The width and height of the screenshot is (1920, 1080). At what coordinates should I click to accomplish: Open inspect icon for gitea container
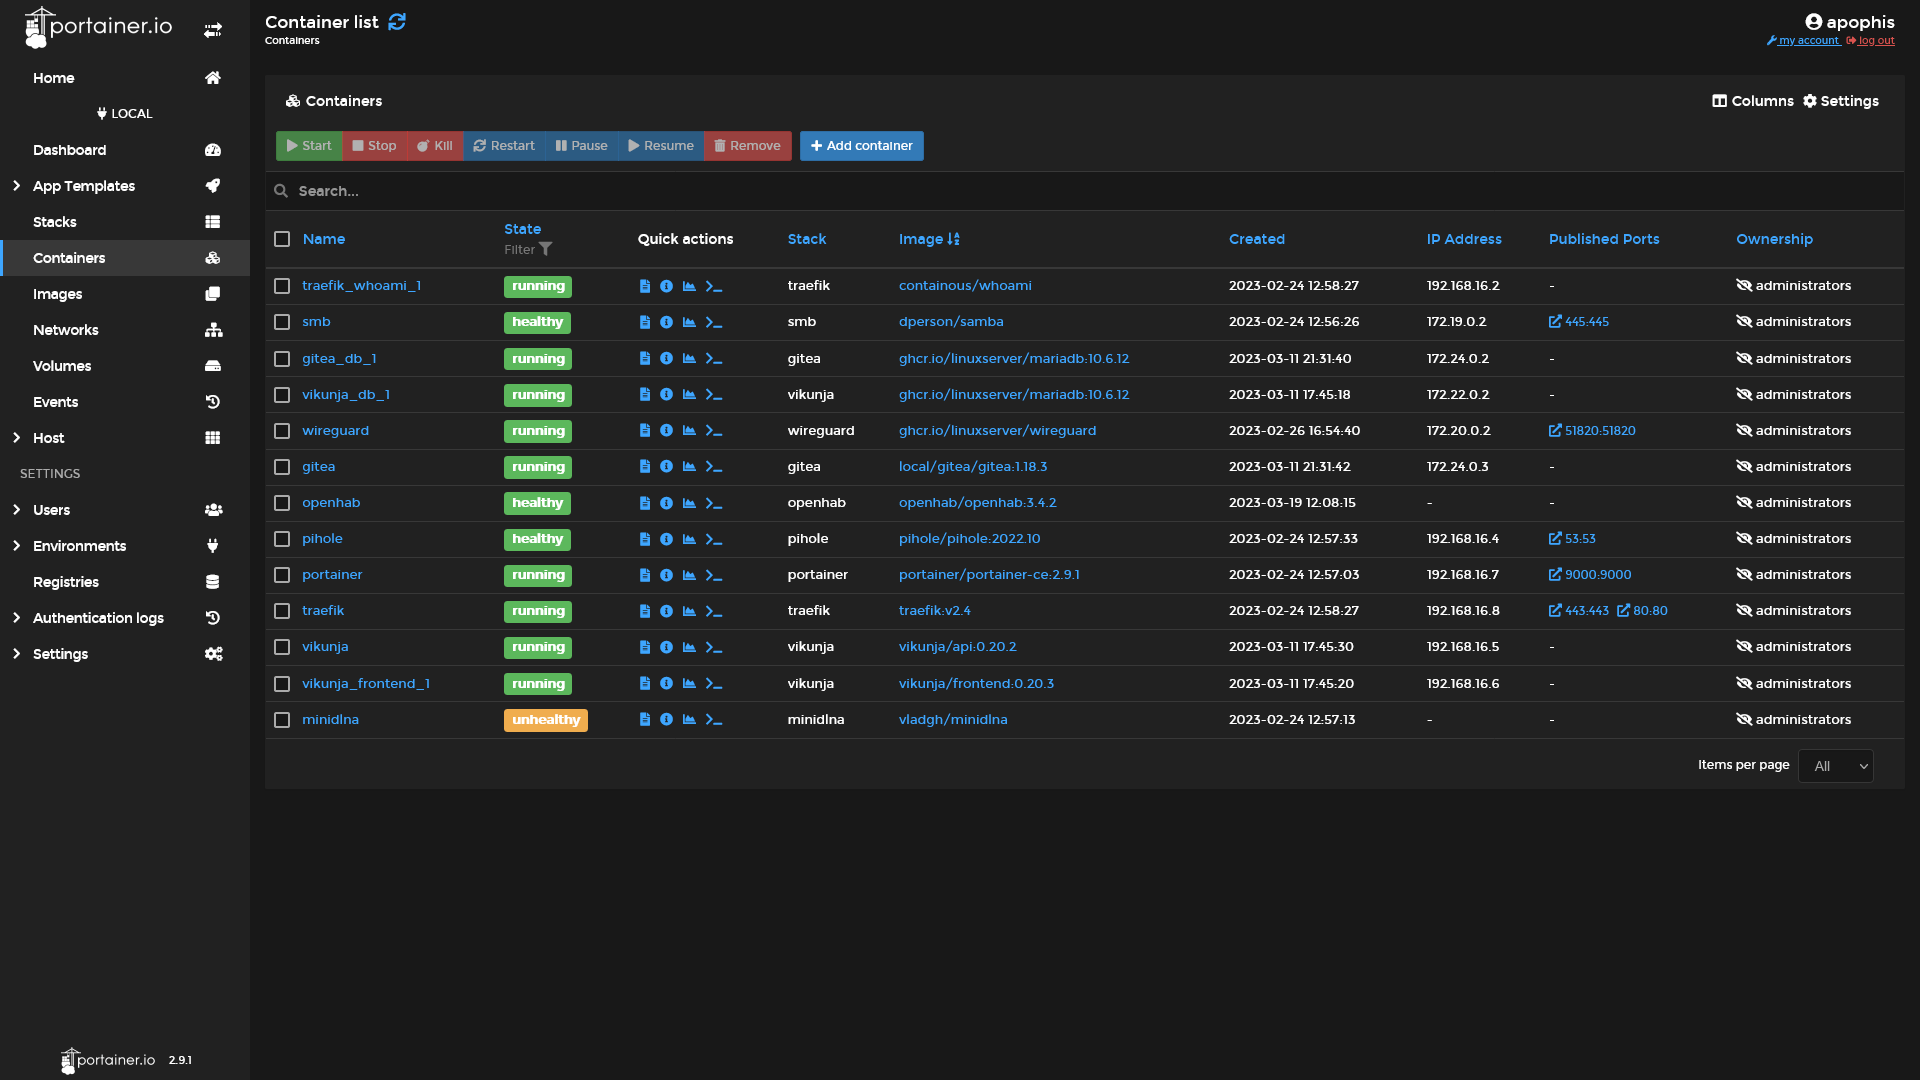[x=666, y=467]
